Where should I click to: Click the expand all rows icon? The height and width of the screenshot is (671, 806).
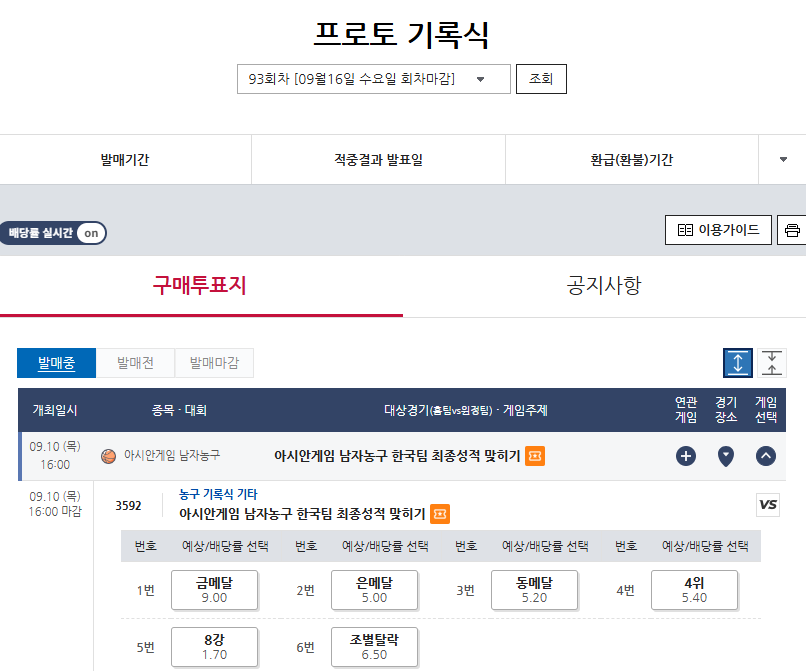pos(738,362)
